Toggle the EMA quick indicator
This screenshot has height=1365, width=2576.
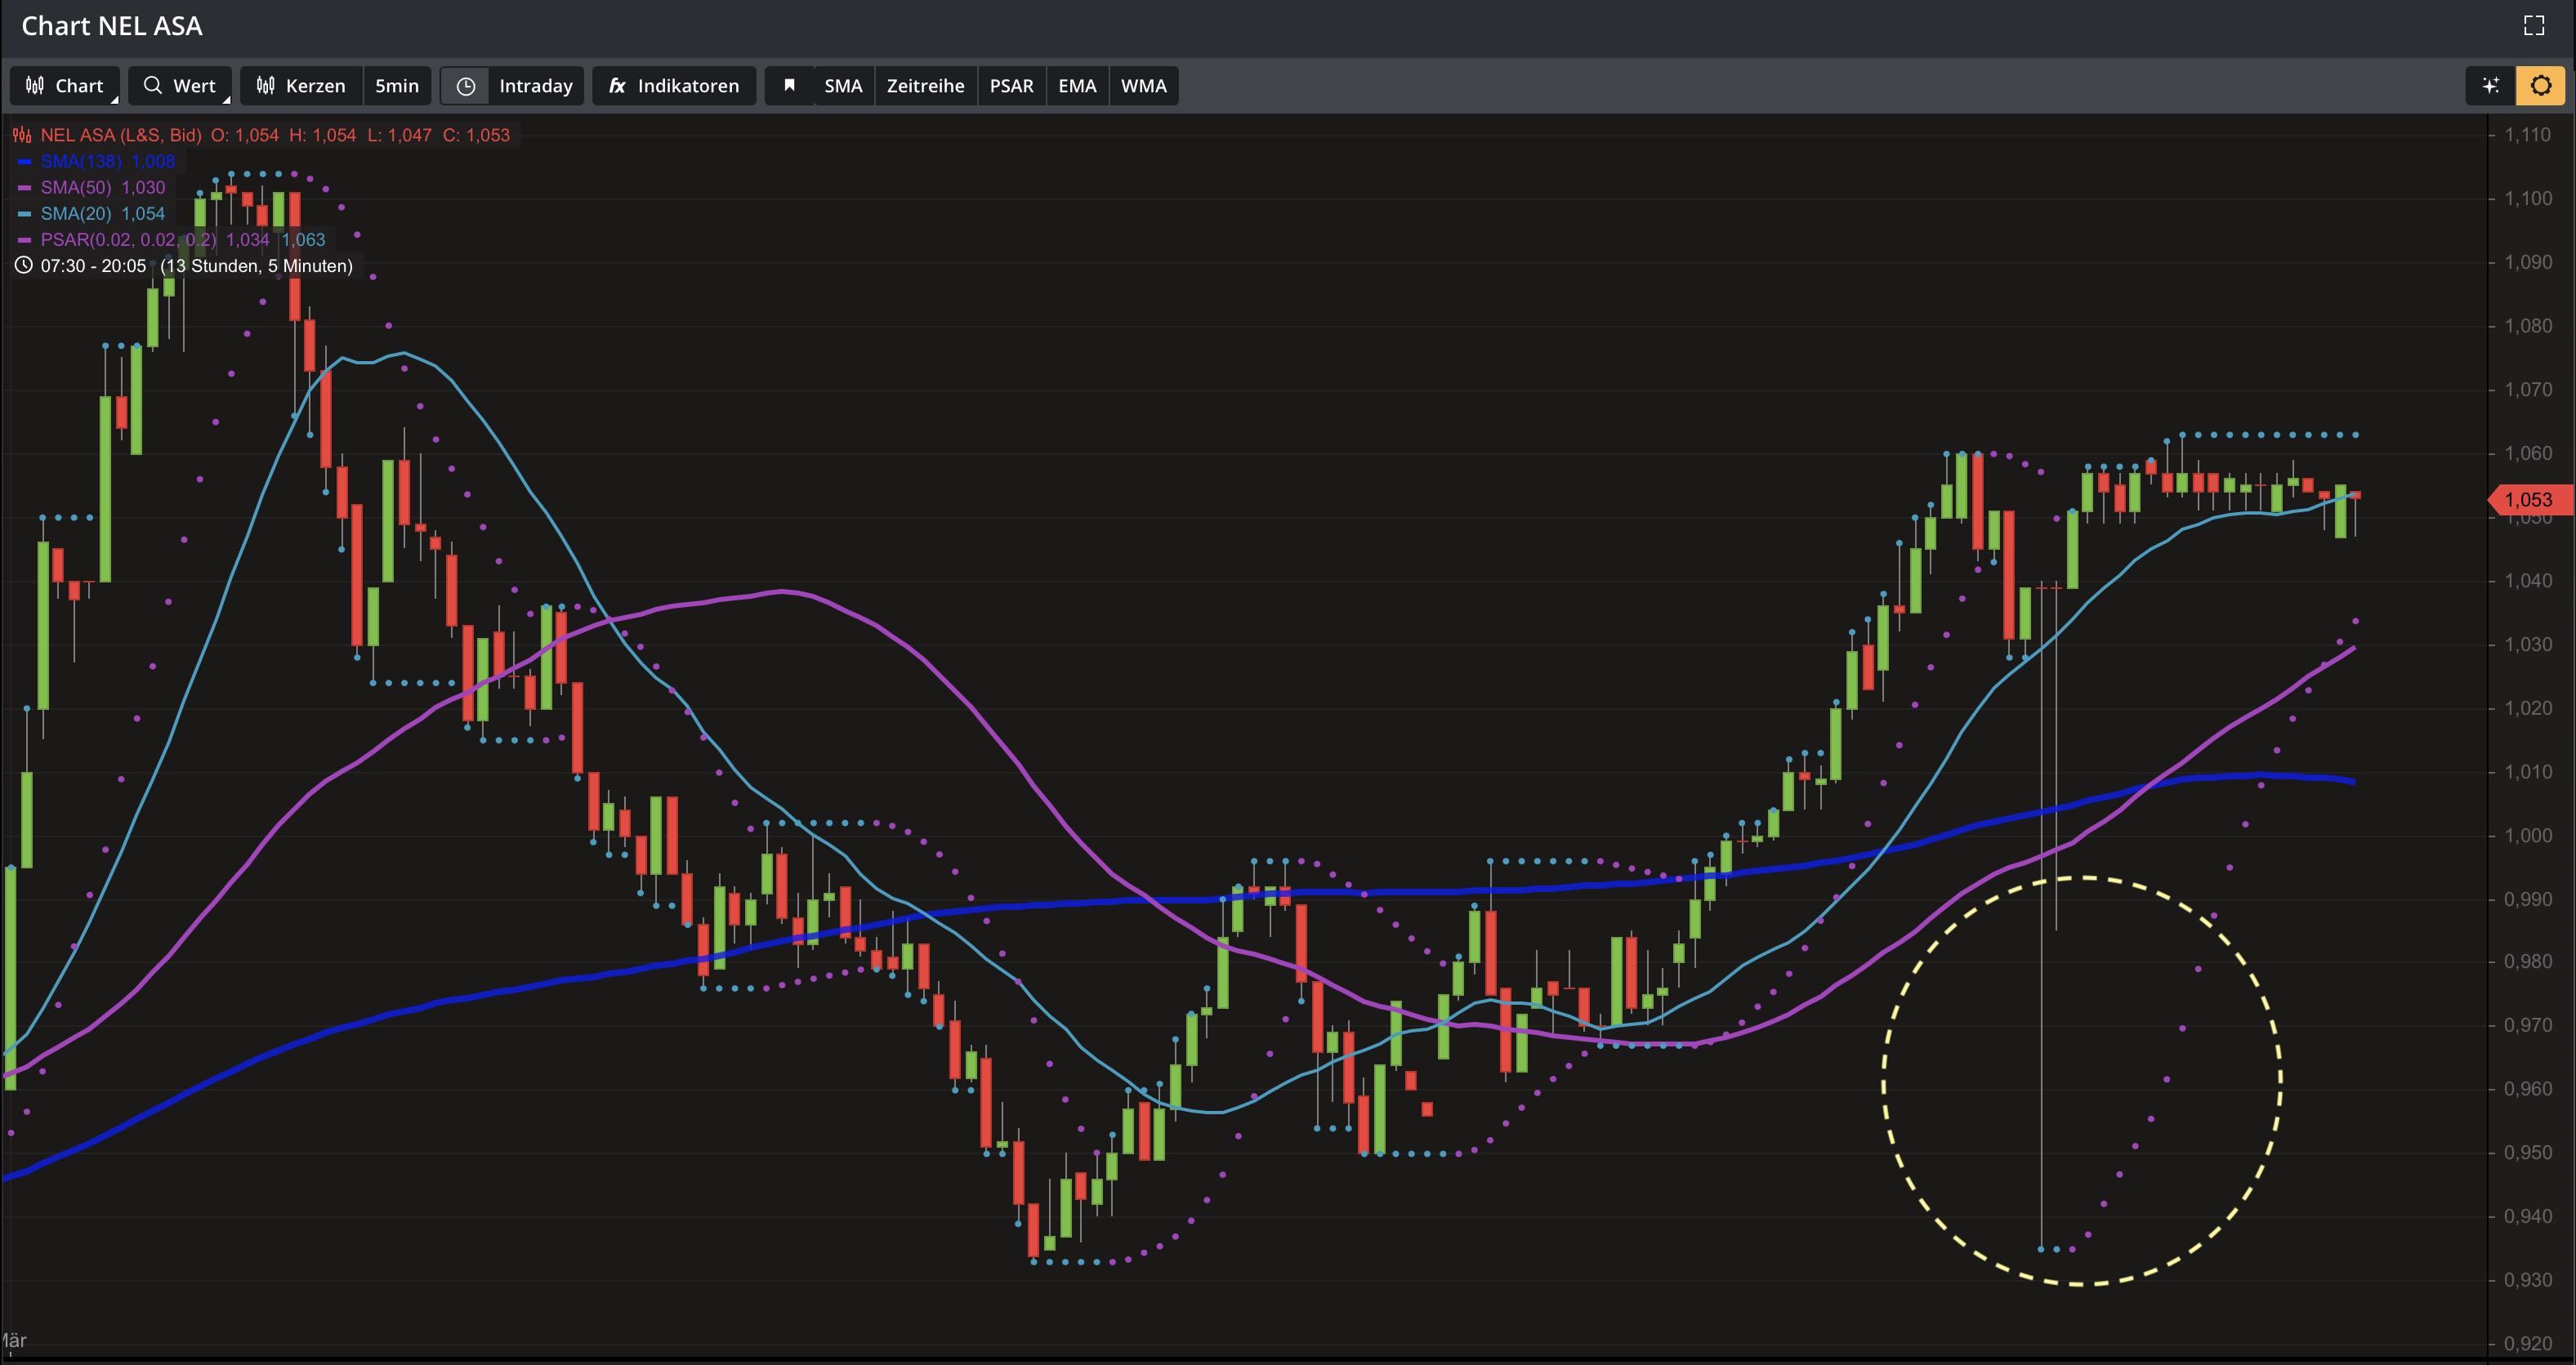(x=1077, y=86)
